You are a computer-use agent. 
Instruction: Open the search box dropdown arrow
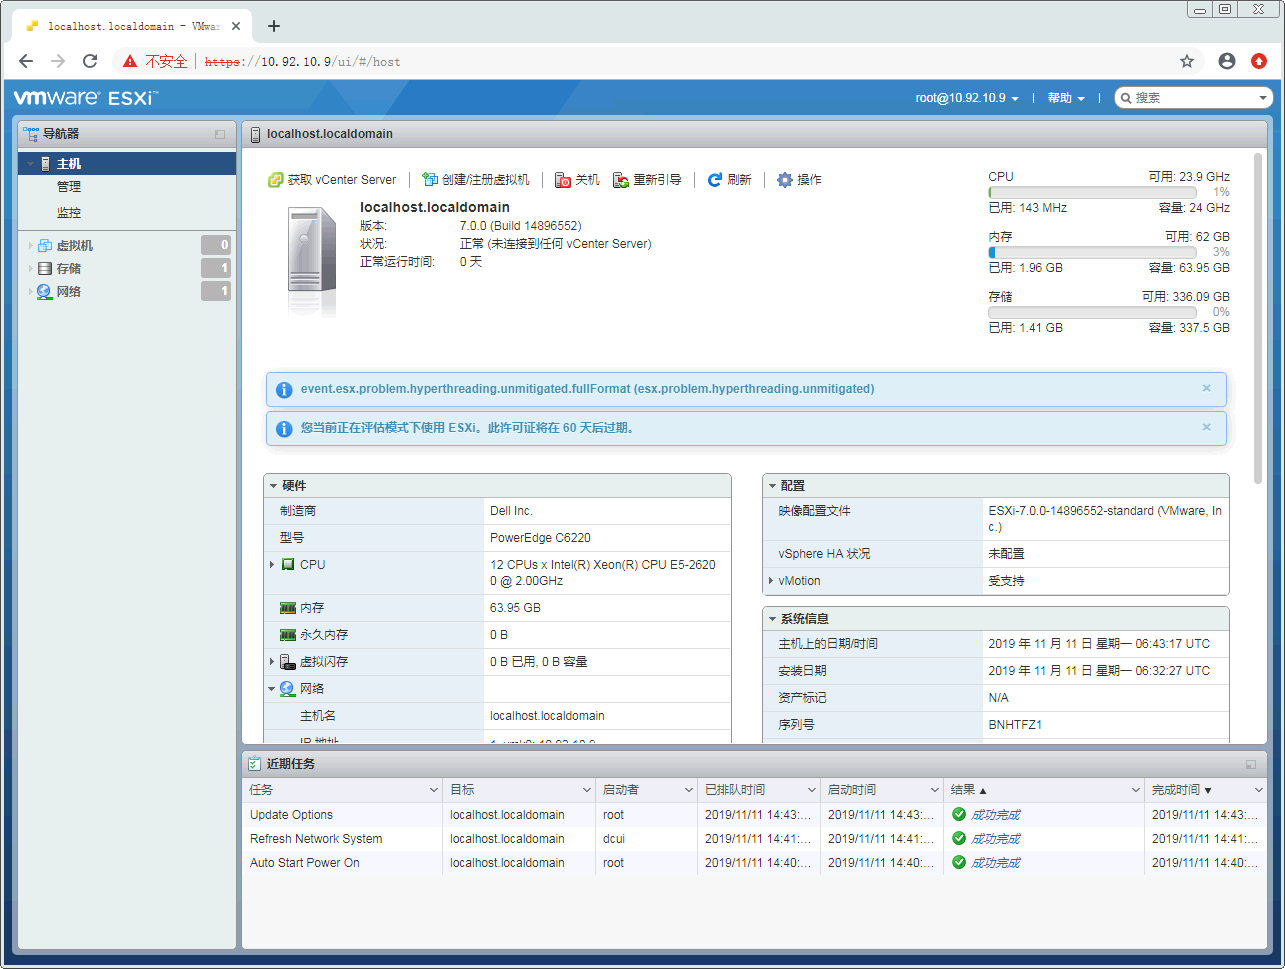click(1263, 98)
